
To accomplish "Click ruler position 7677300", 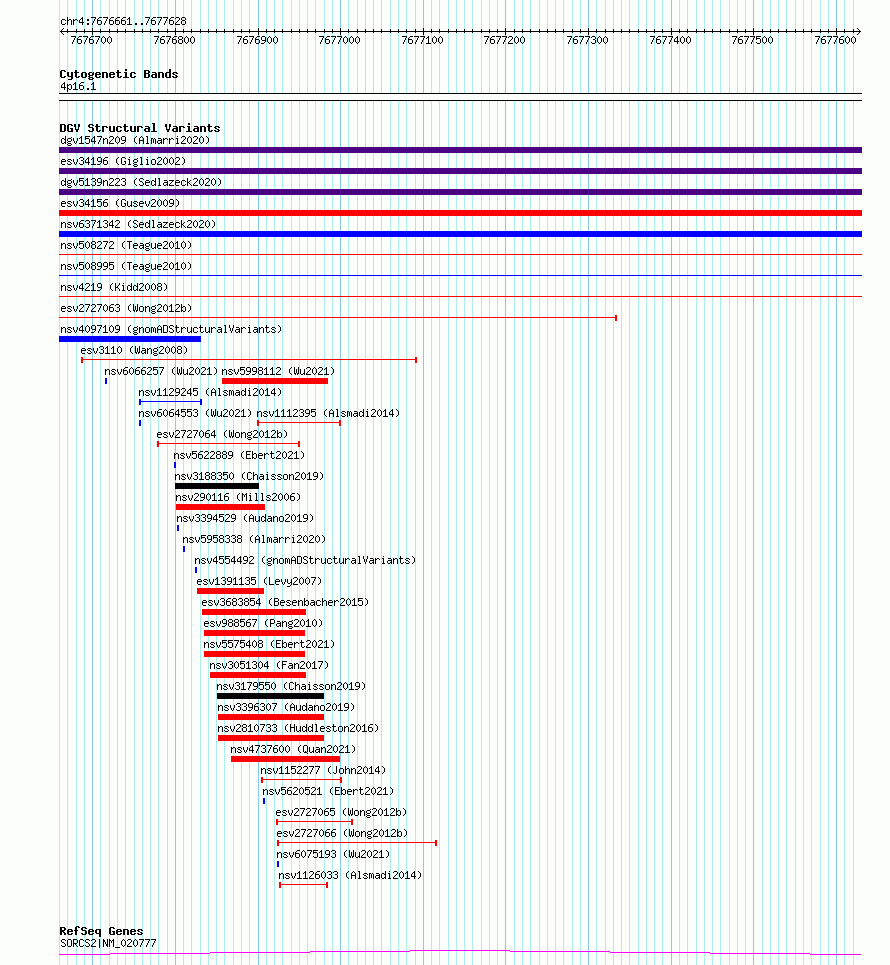I will (x=587, y=40).
